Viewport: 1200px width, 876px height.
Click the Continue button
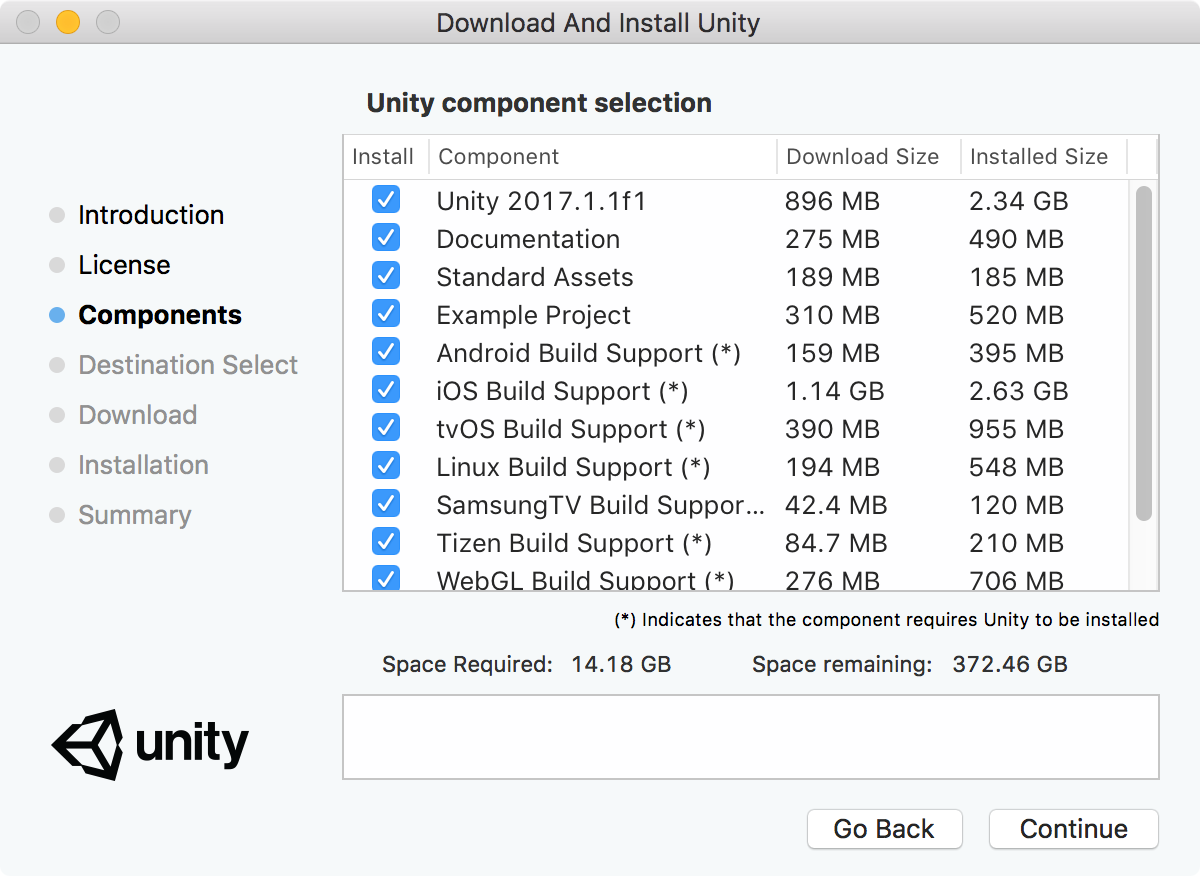1074,829
